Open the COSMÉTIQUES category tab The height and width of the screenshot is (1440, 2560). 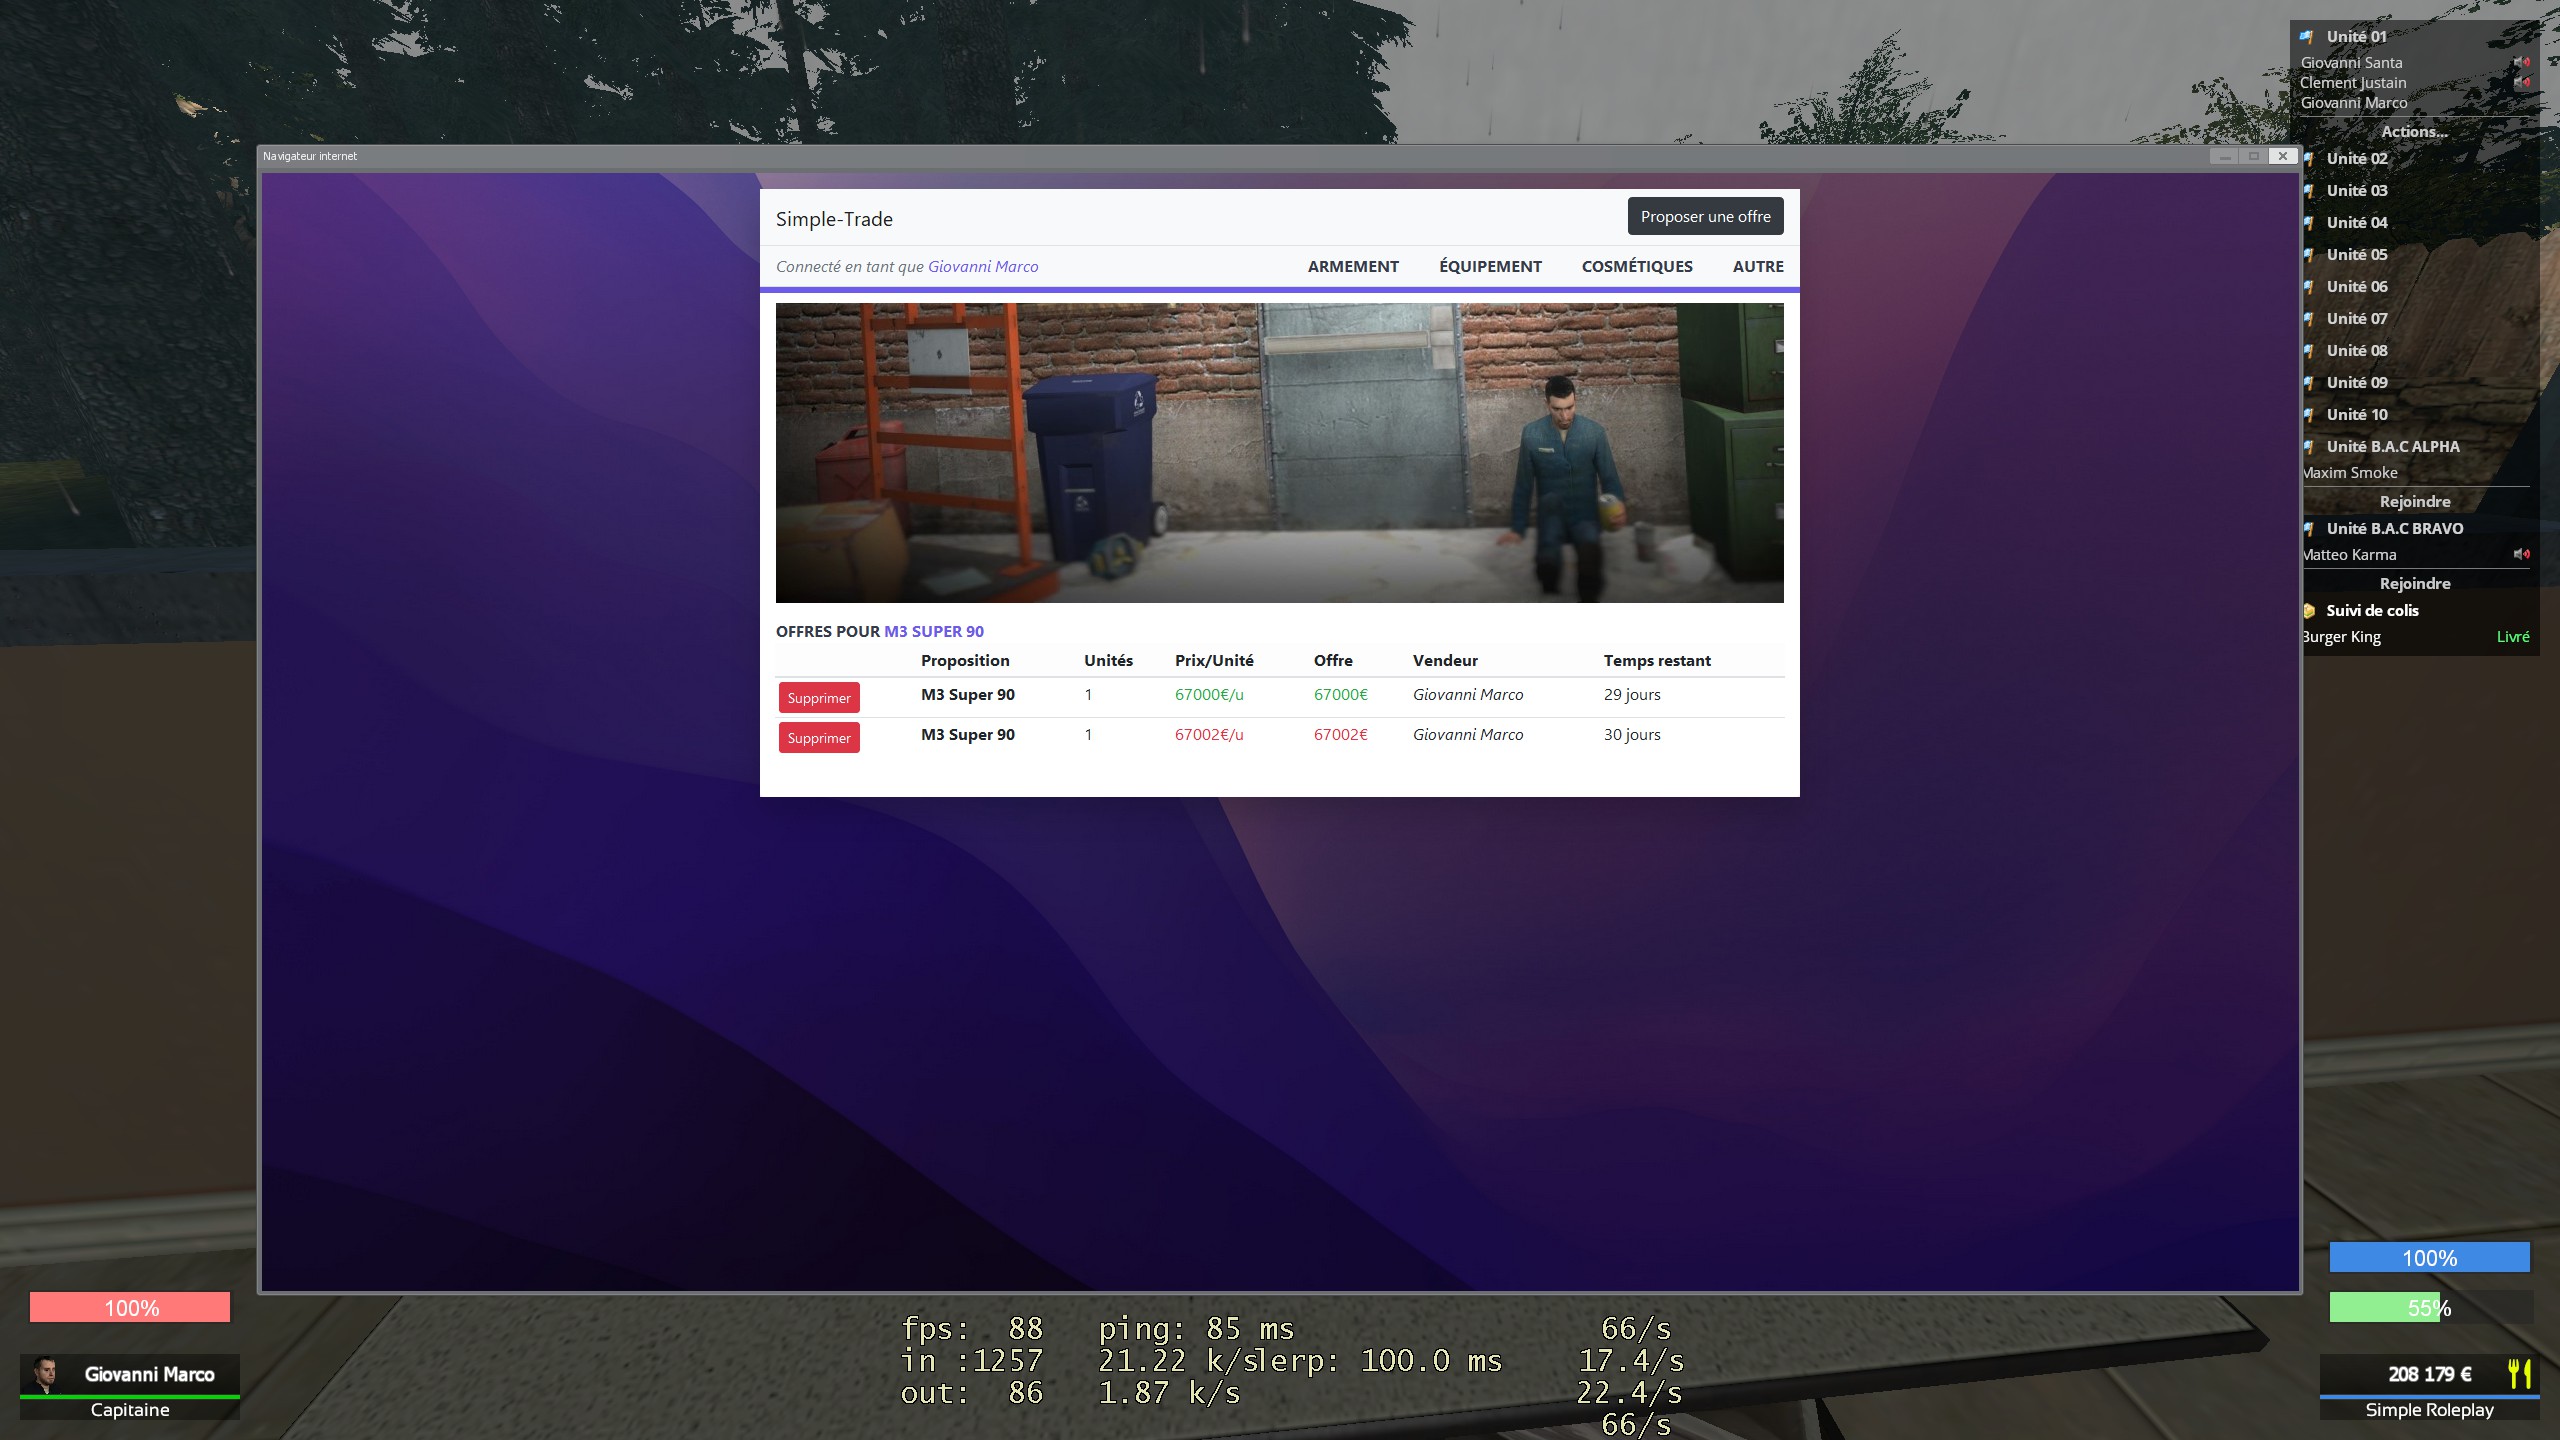[x=1637, y=266]
